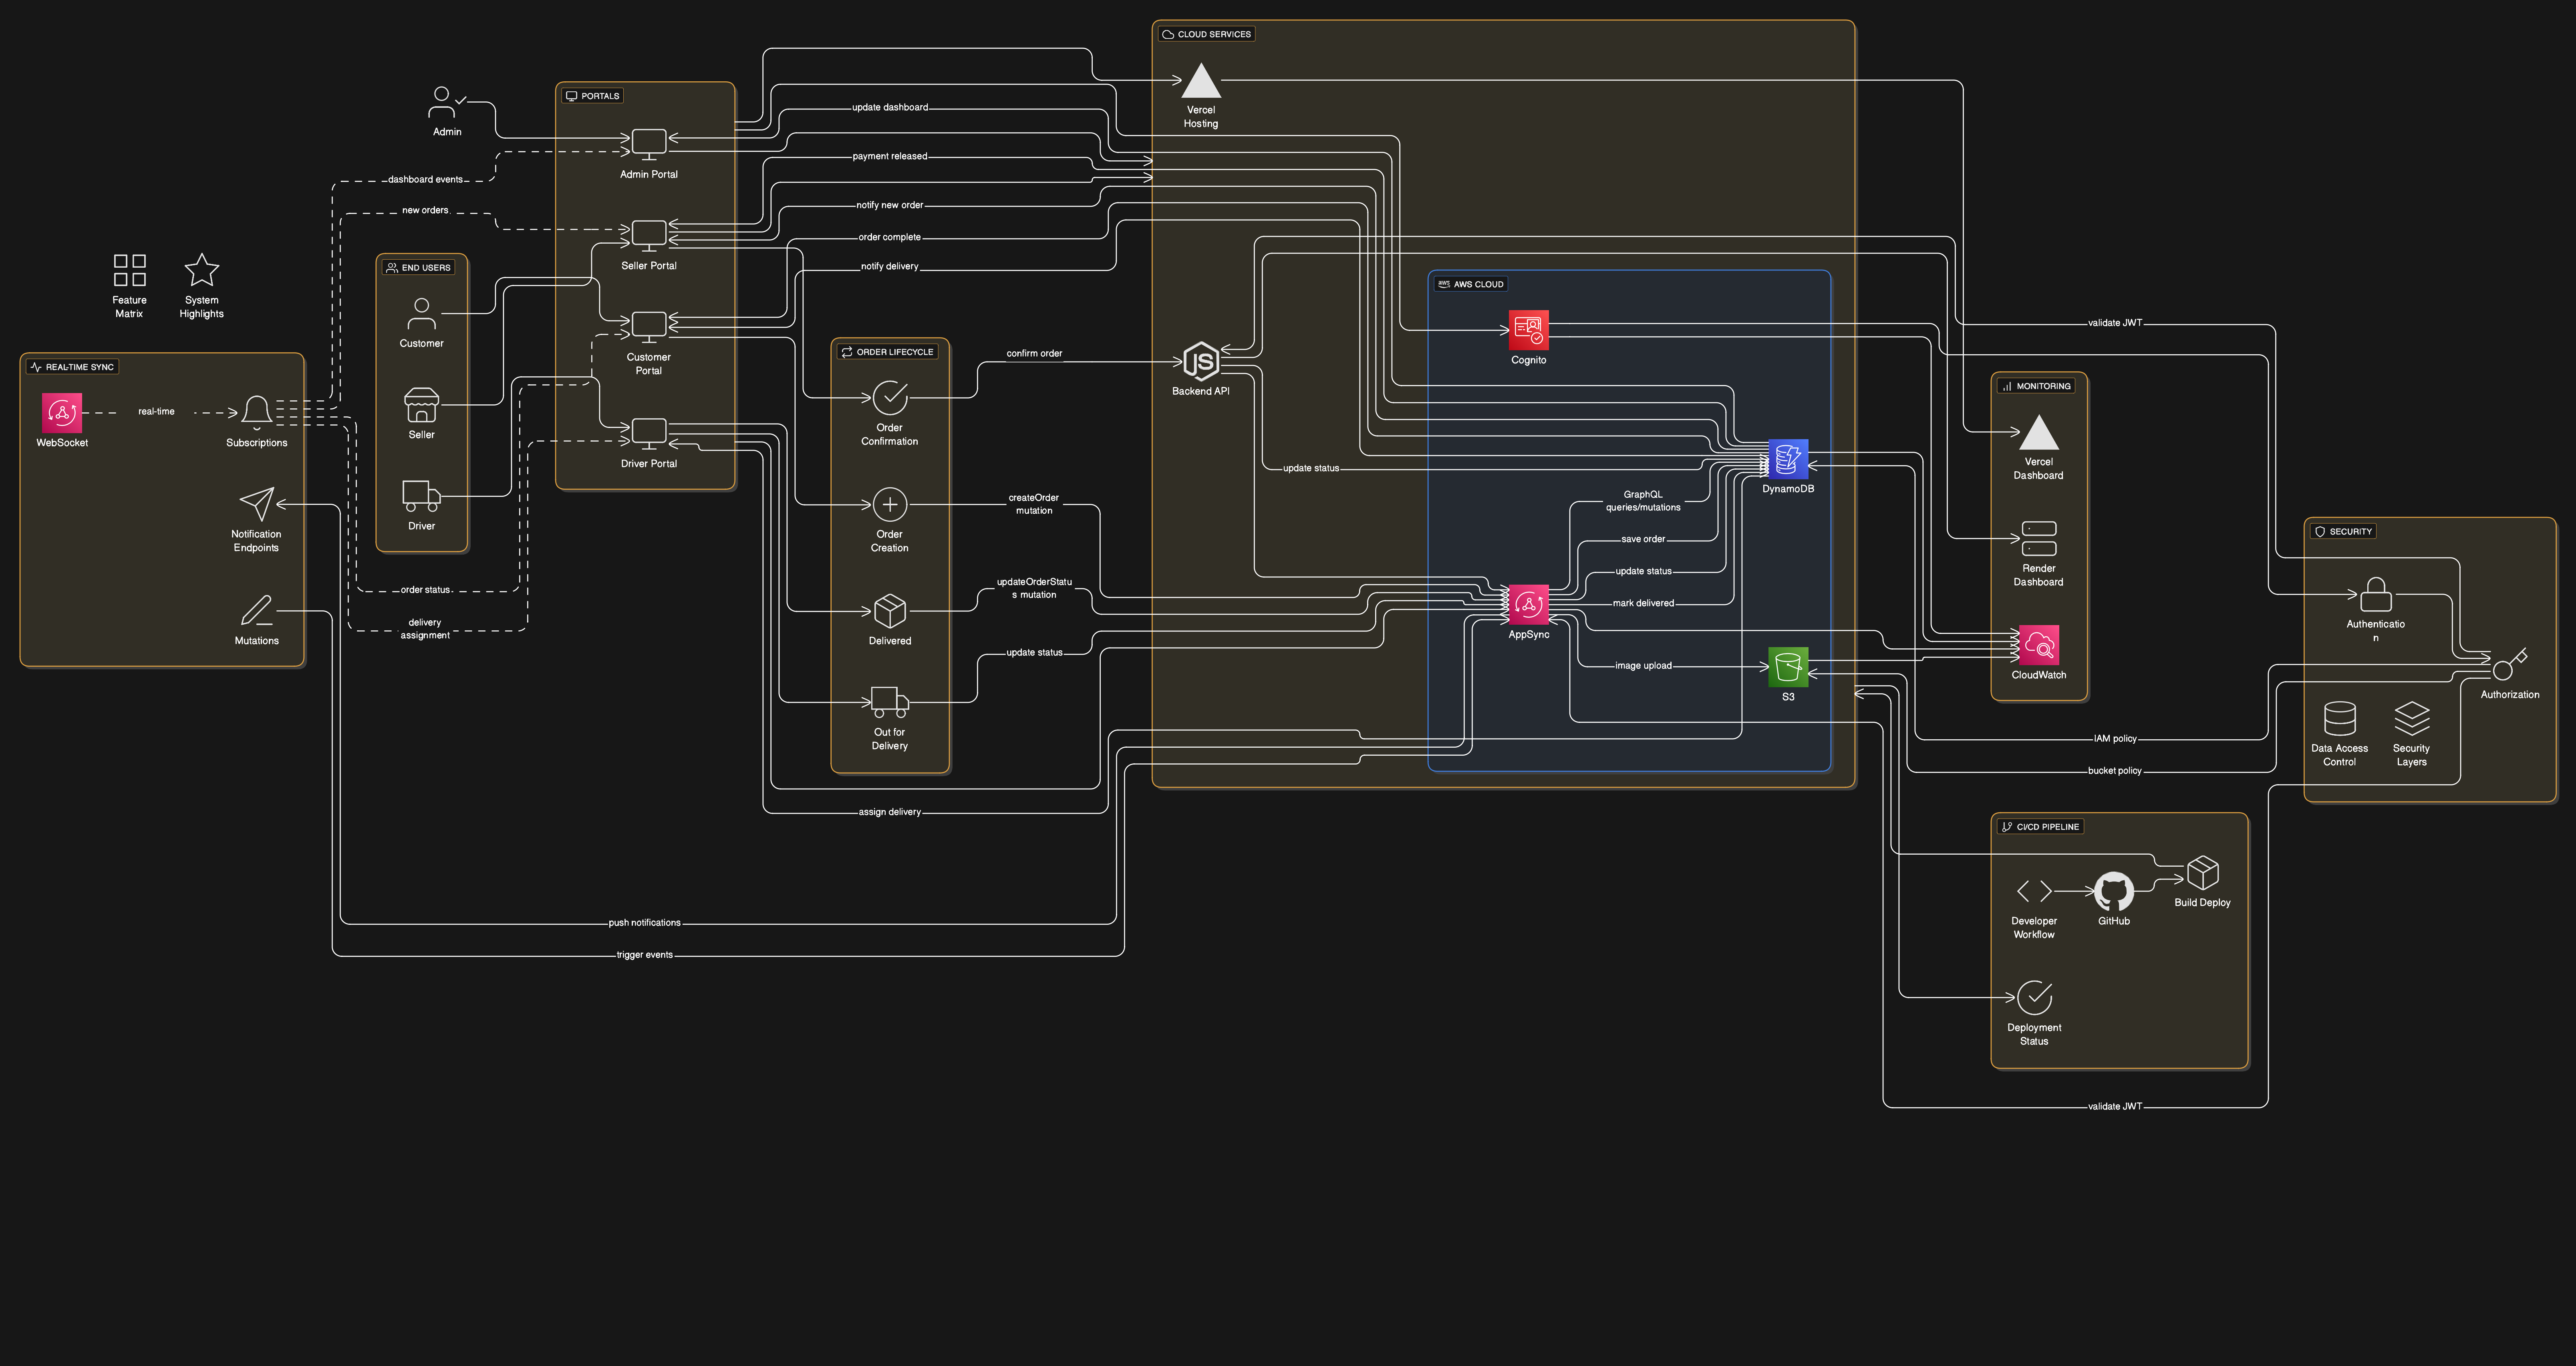Viewport: 2576px width, 1366px height.
Task: Click the Admin Portal monitor icon
Action: [648, 144]
